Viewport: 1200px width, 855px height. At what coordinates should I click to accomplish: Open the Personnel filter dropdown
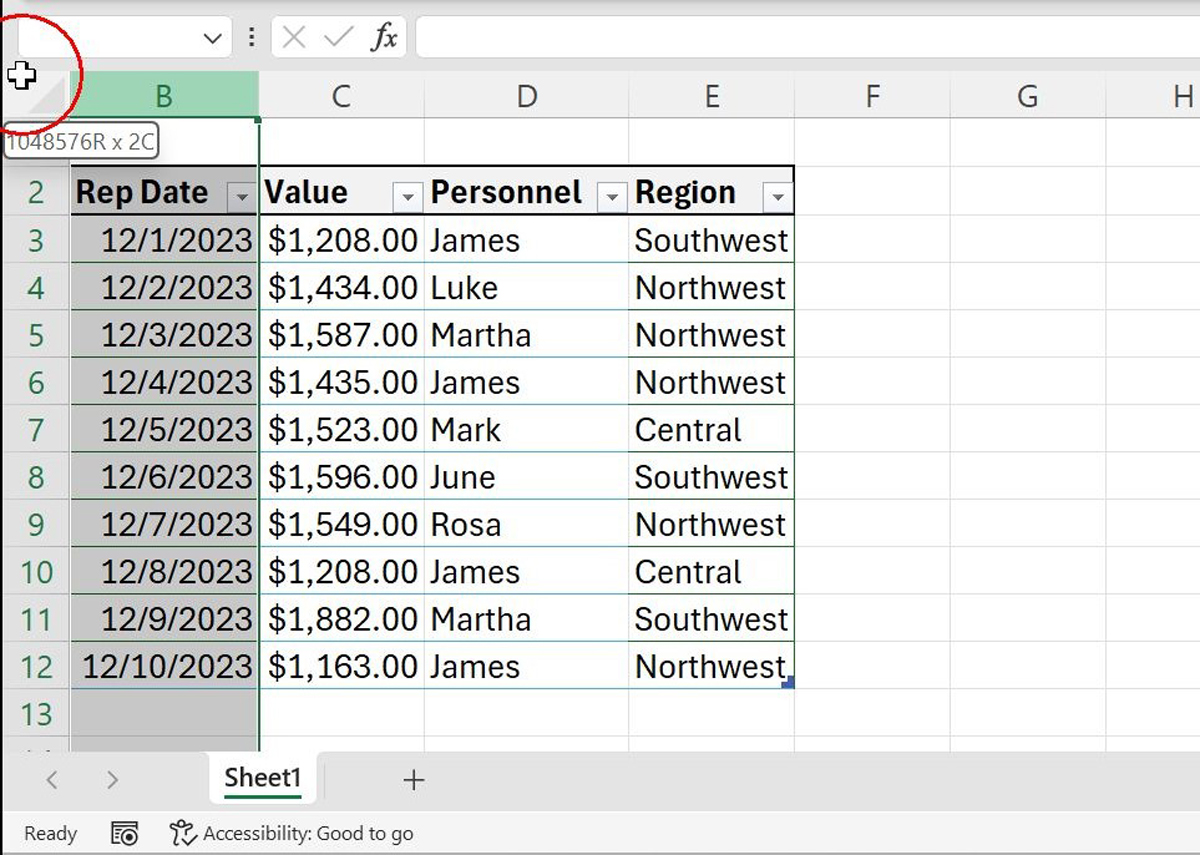pos(611,196)
